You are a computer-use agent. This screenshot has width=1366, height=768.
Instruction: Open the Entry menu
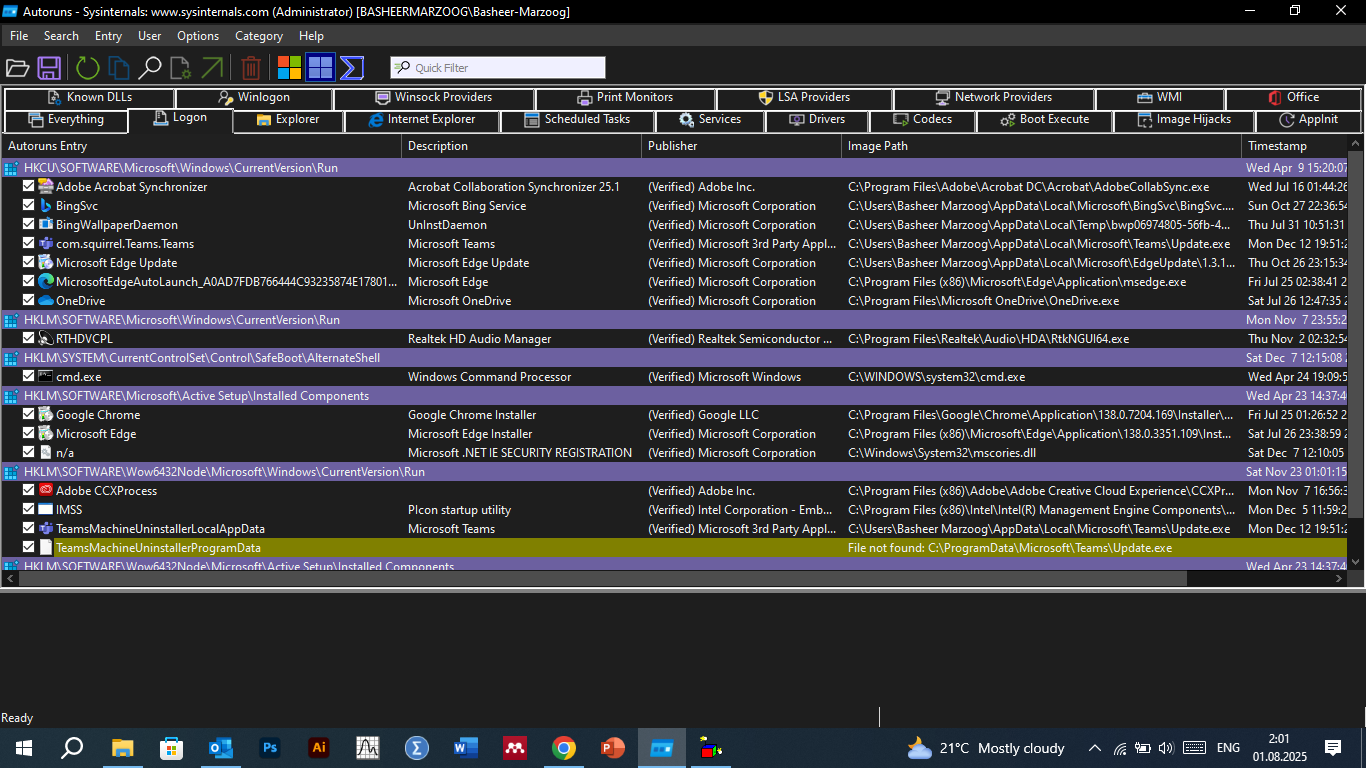point(108,36)
